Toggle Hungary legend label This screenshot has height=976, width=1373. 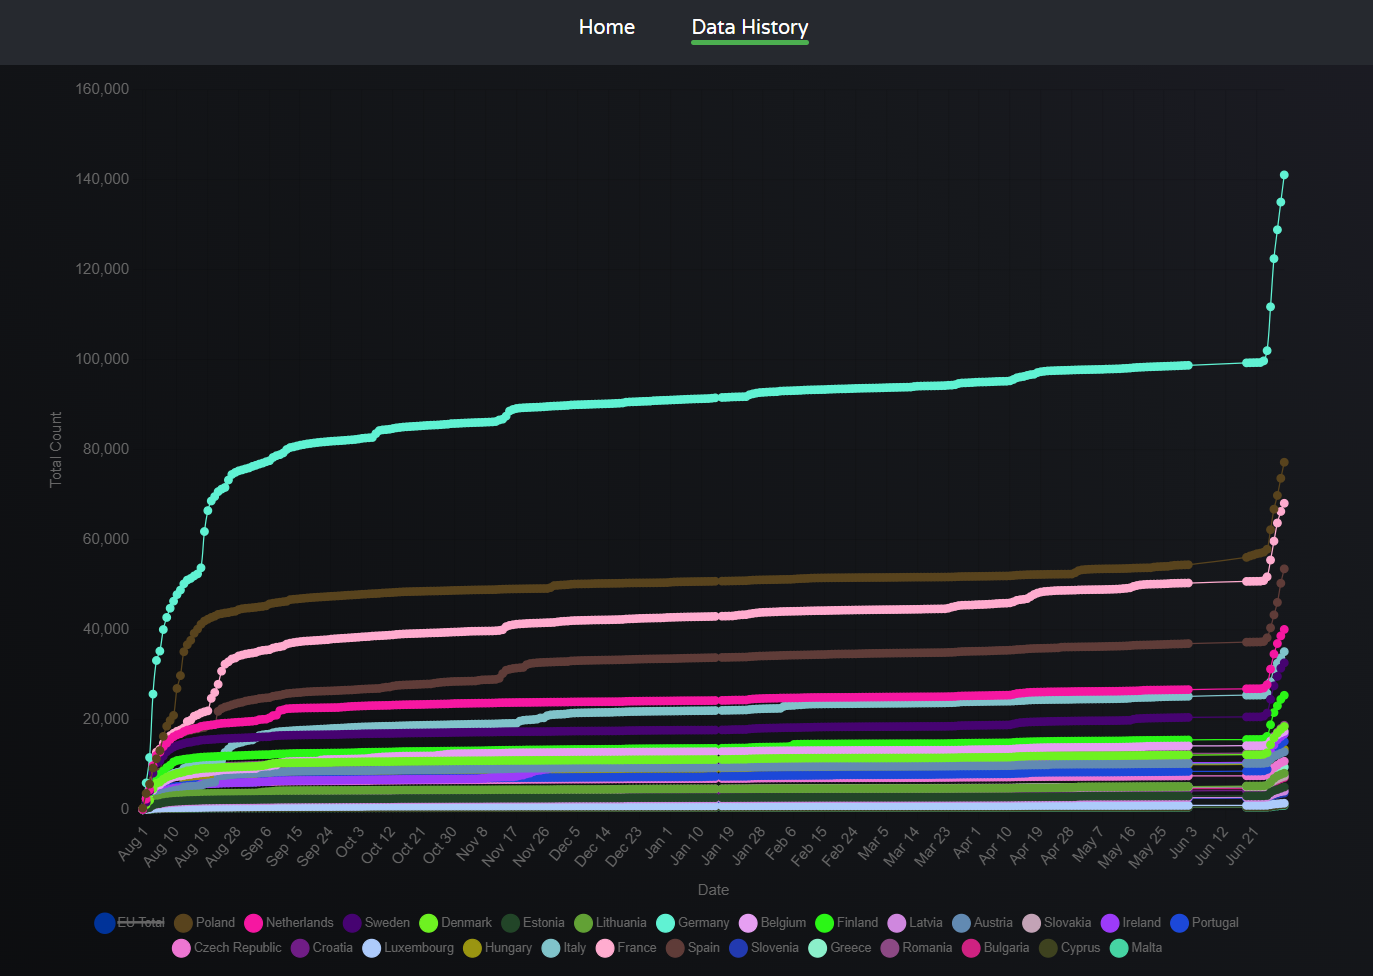pos(508,947)
